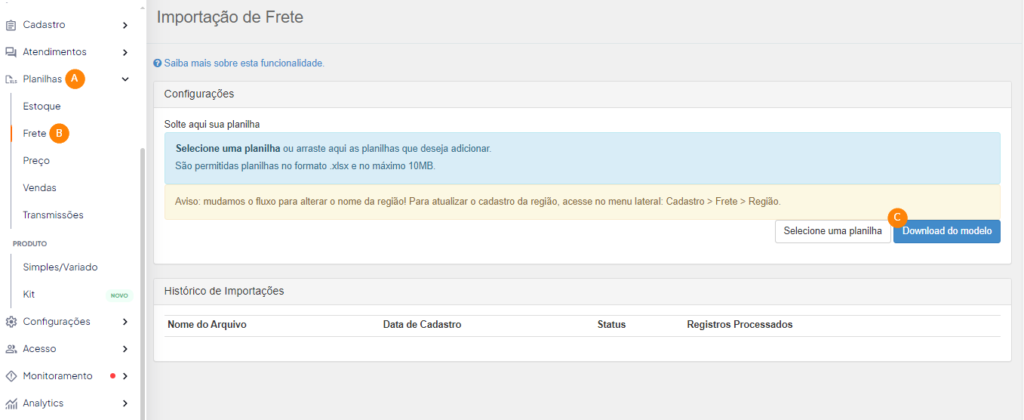Expand the Configurações menu chevron
The width and height of the screenshot is (1024, 420).
tap(125, 322)
